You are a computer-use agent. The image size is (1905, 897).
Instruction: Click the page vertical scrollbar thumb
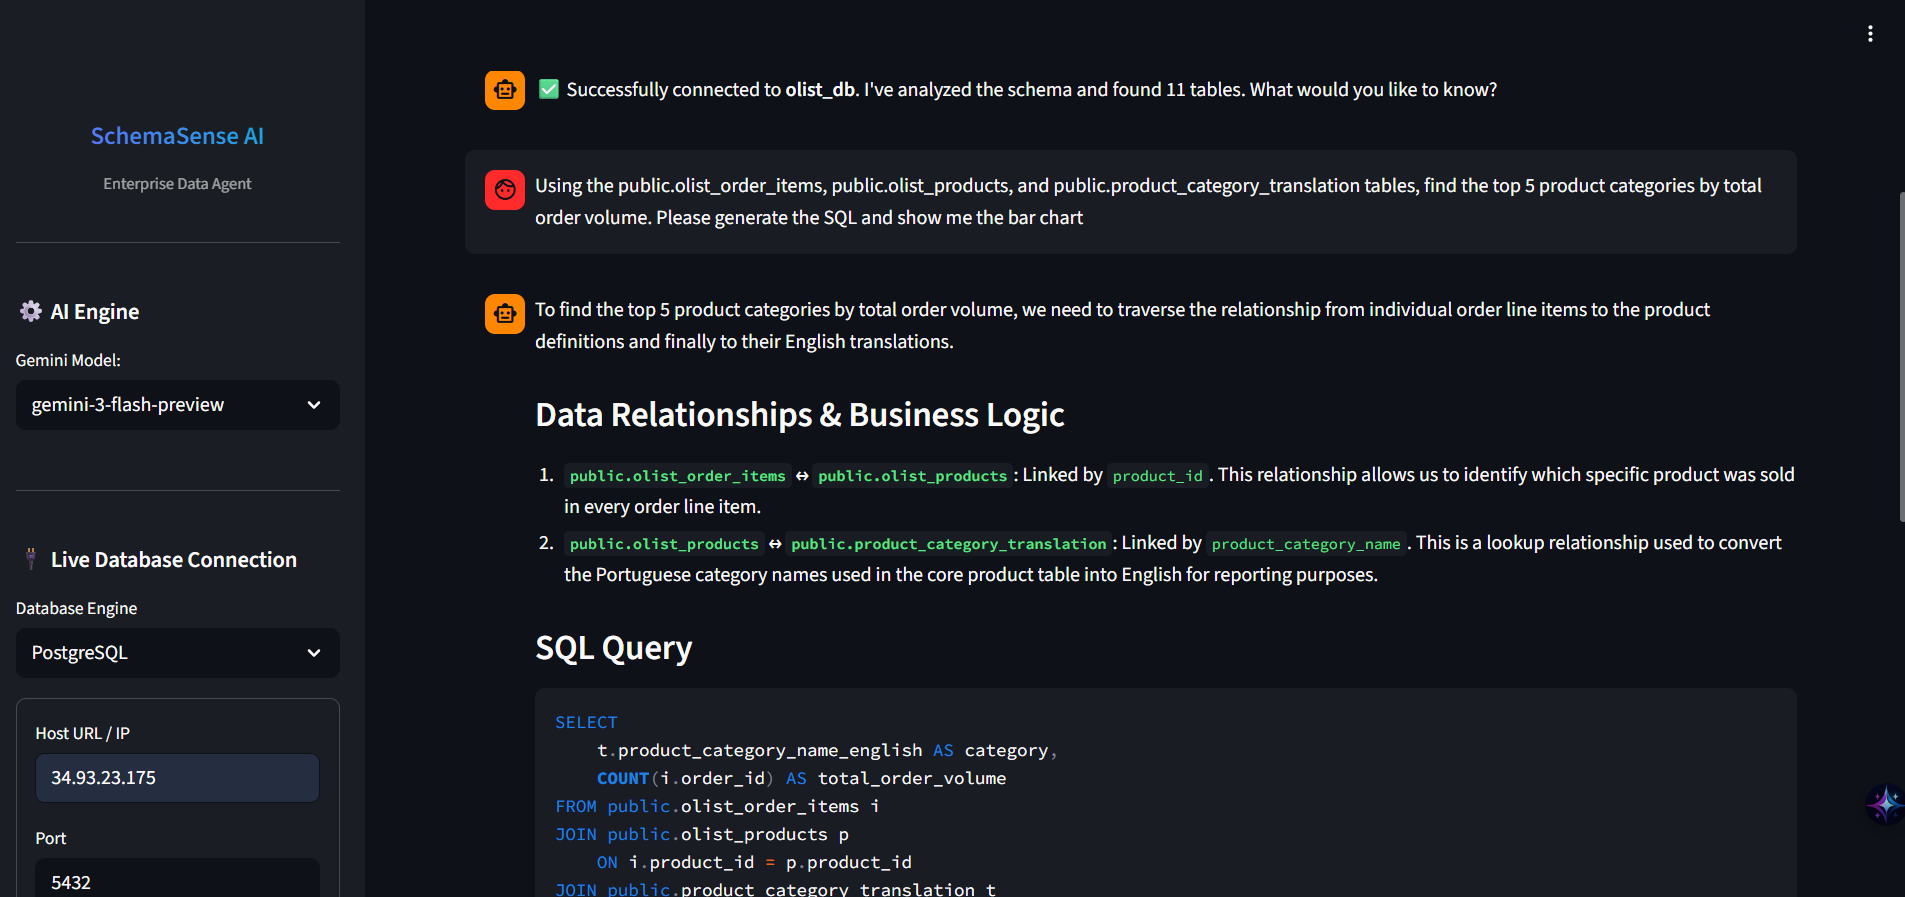click(1901, 357)
